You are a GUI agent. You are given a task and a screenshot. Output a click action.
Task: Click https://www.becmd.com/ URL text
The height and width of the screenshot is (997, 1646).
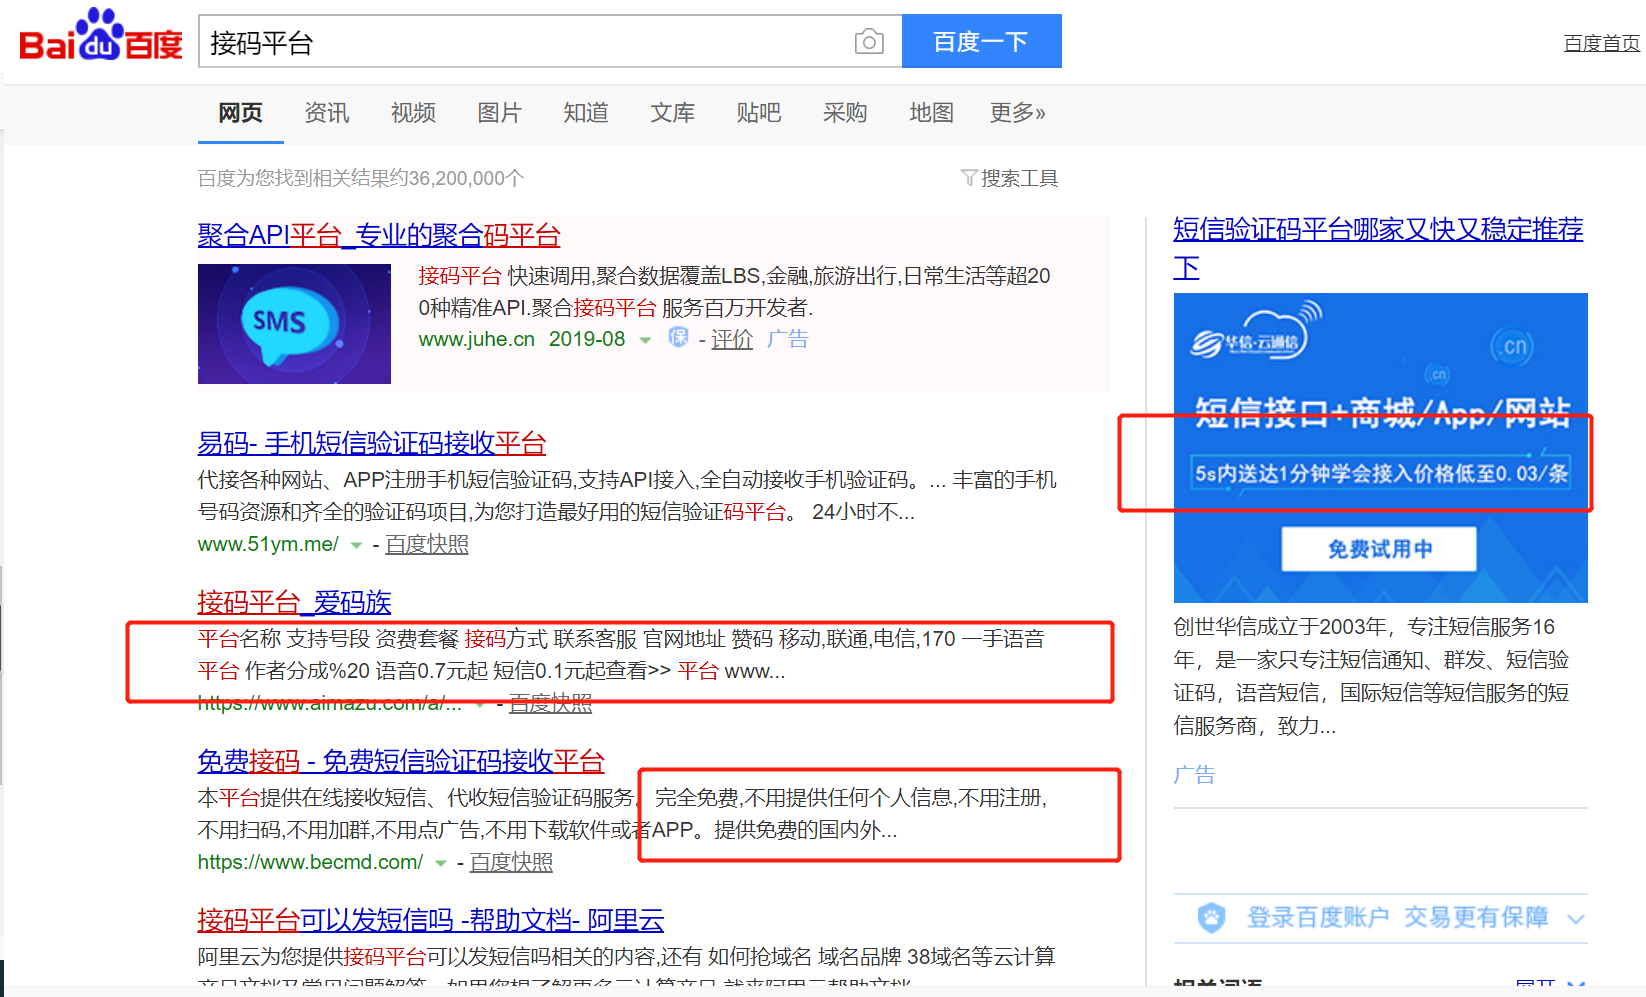tap(310, 862)
